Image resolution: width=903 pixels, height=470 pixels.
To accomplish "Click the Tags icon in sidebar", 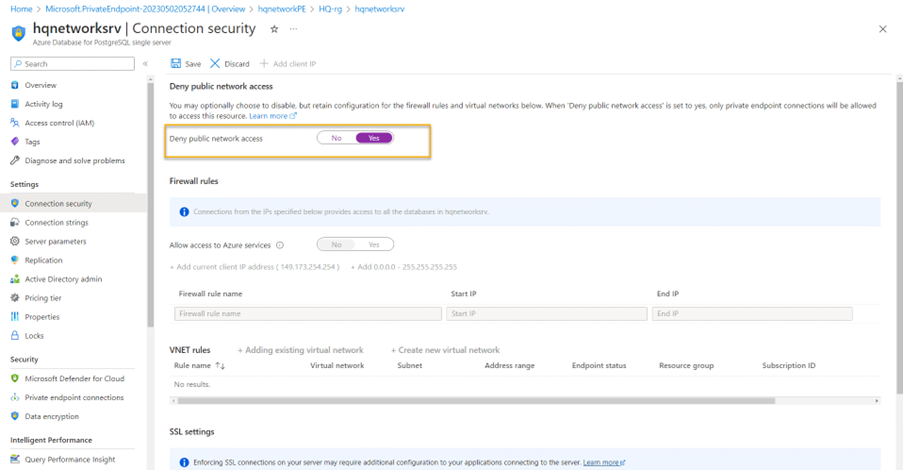I will [x=15, y=142].
